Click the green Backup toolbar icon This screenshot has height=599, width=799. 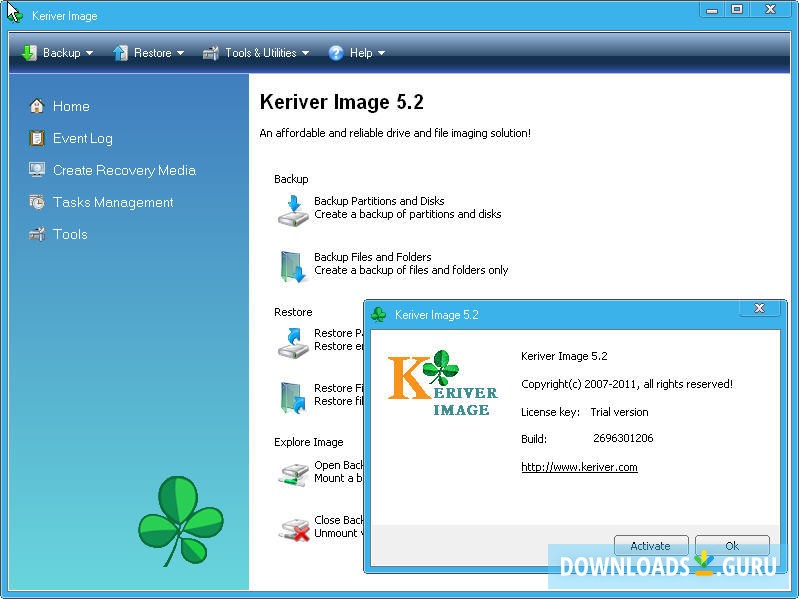coord(30,52)
